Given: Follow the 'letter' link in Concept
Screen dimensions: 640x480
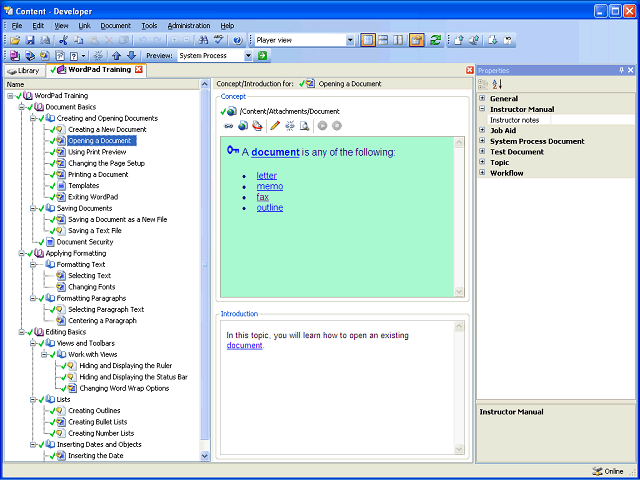Looking at the screenshot, I should tap(267, 176).
